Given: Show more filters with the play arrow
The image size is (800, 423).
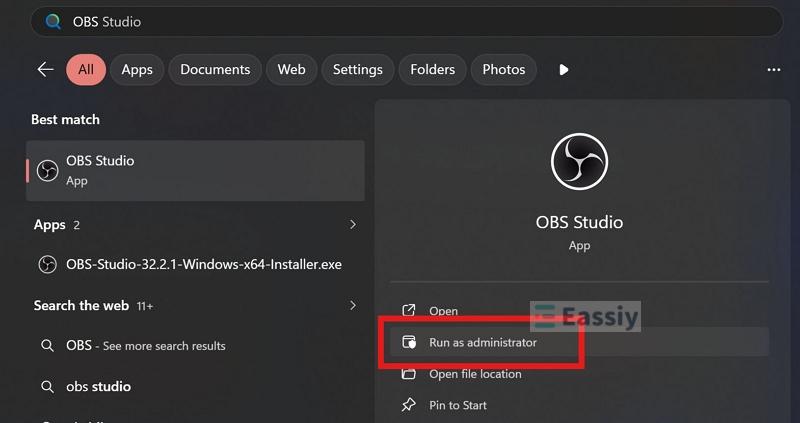Looking at the screenshot, I should [x=563, y=70].
